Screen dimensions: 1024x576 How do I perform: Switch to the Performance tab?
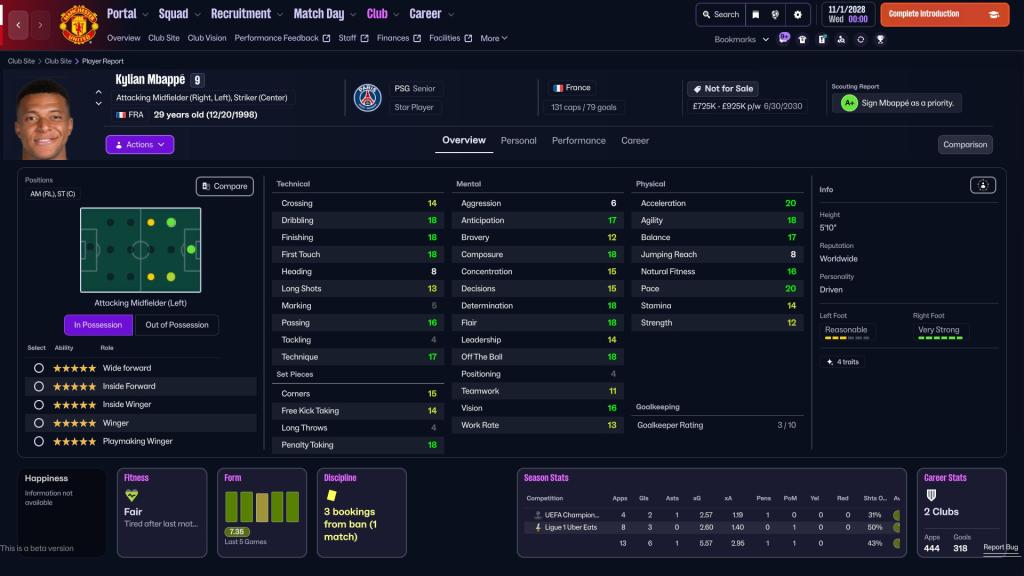(x=578, y=141)
